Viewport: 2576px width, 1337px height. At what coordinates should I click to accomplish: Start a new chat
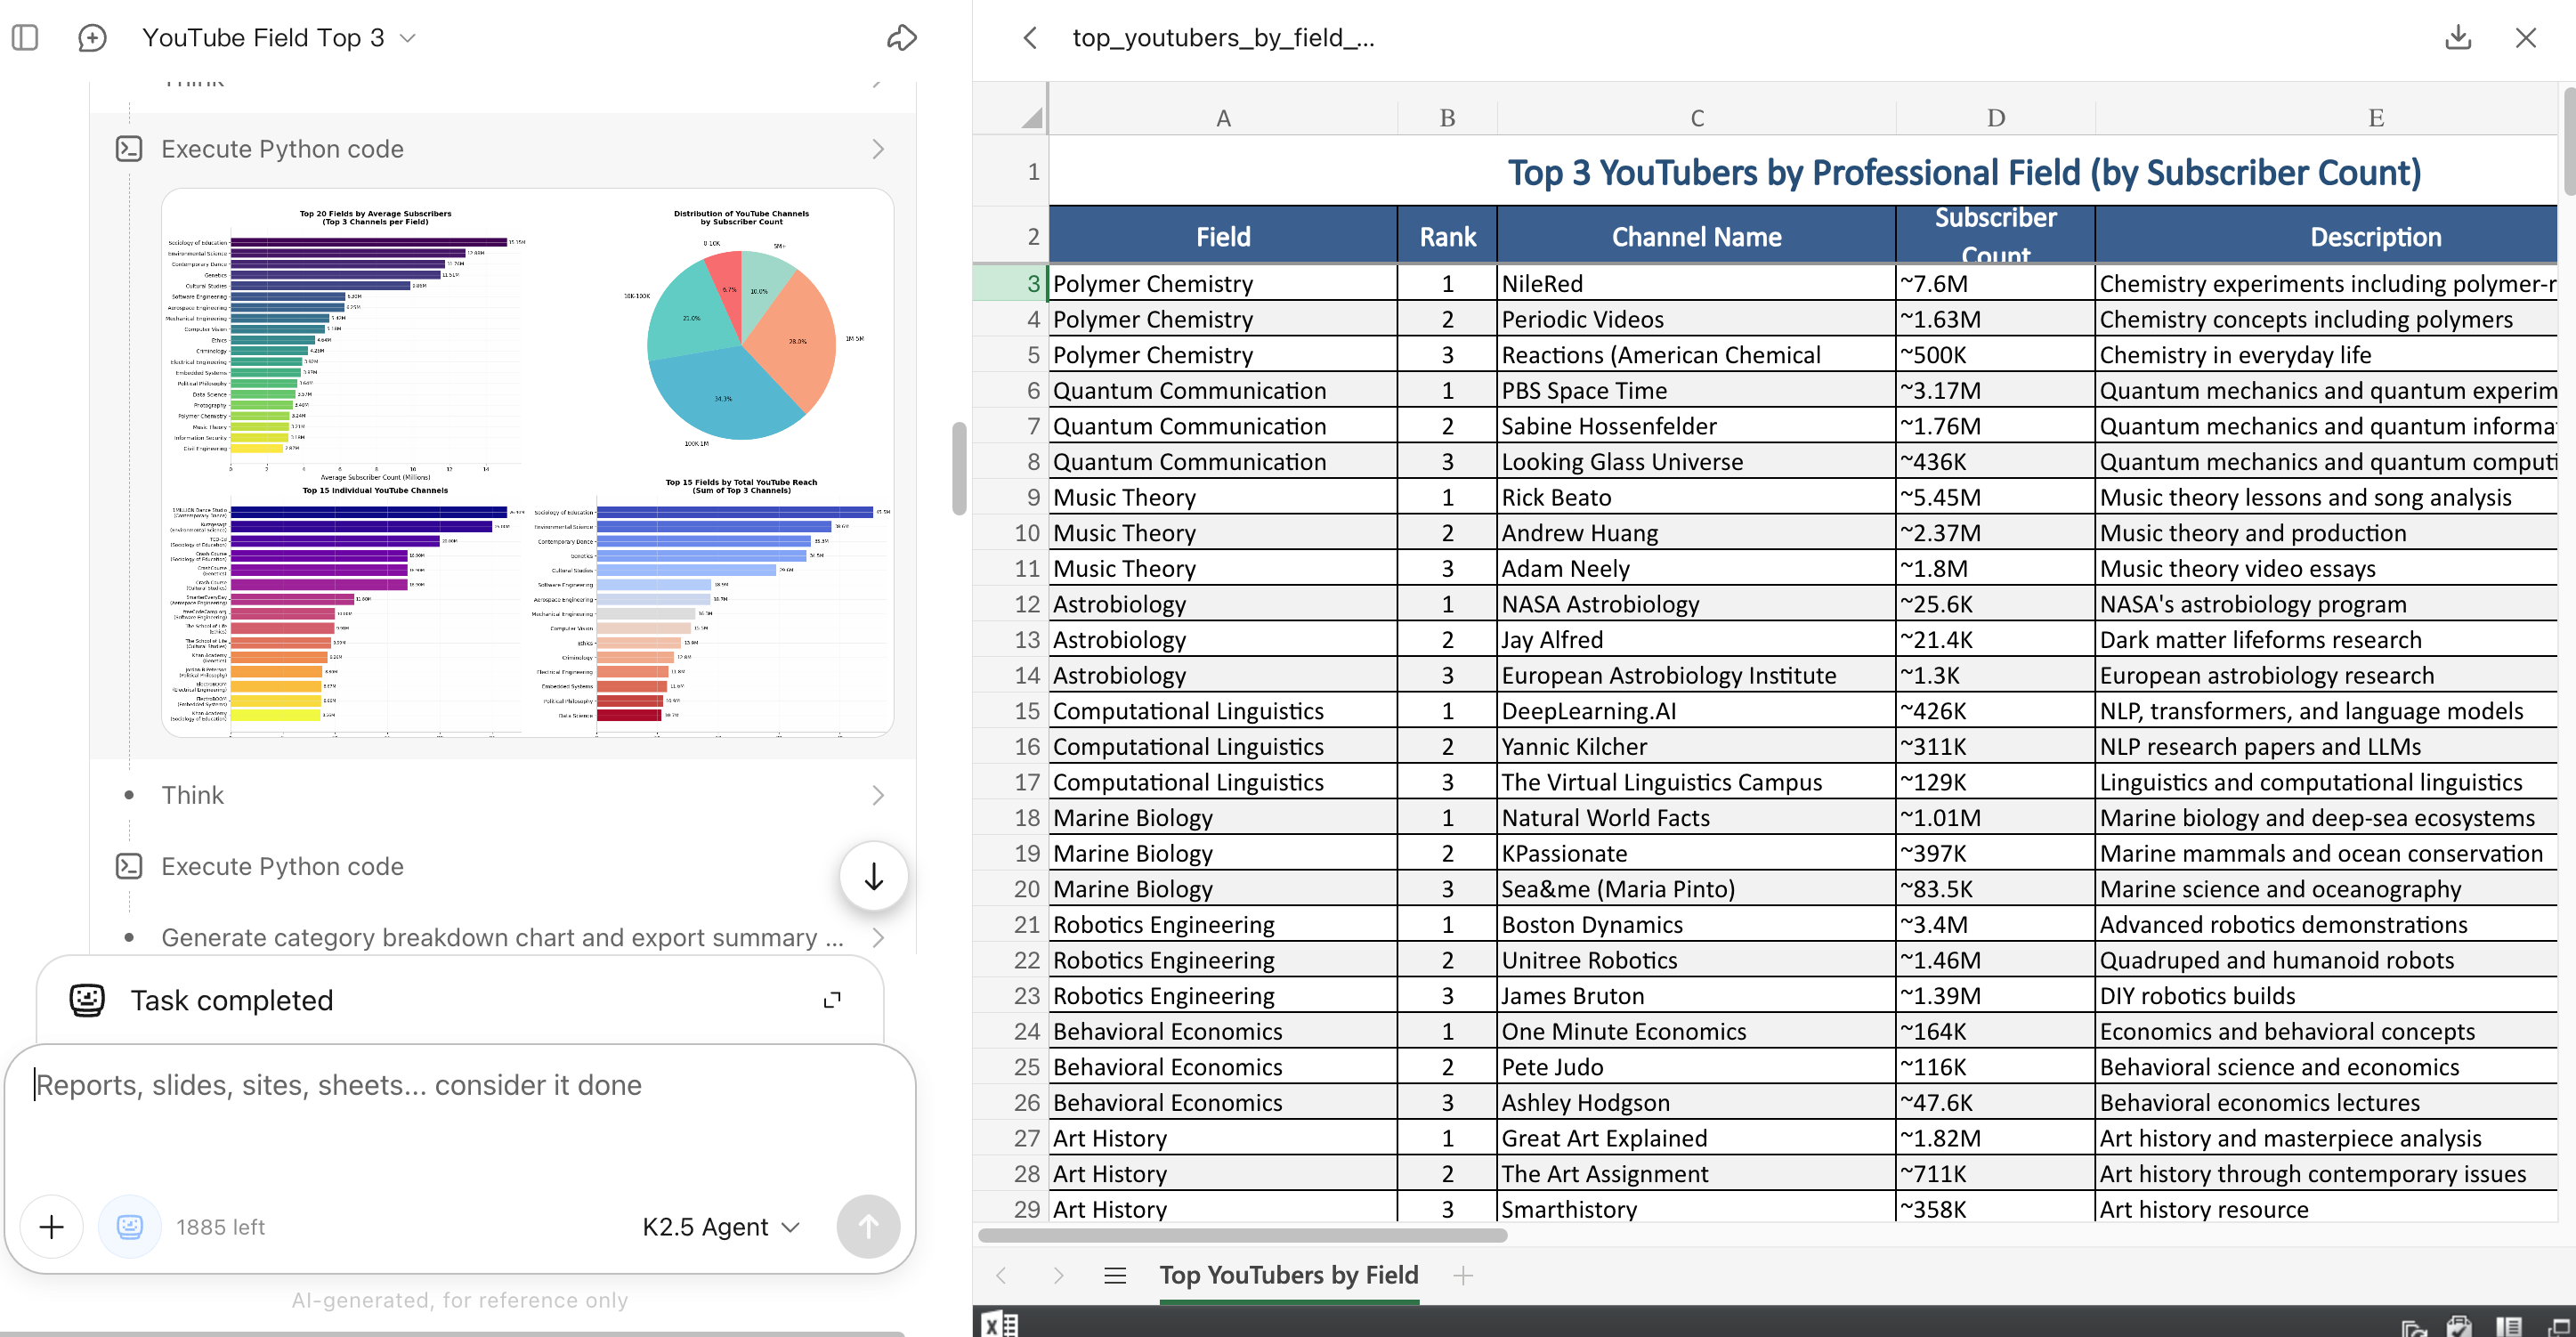(x=92, y=38)
